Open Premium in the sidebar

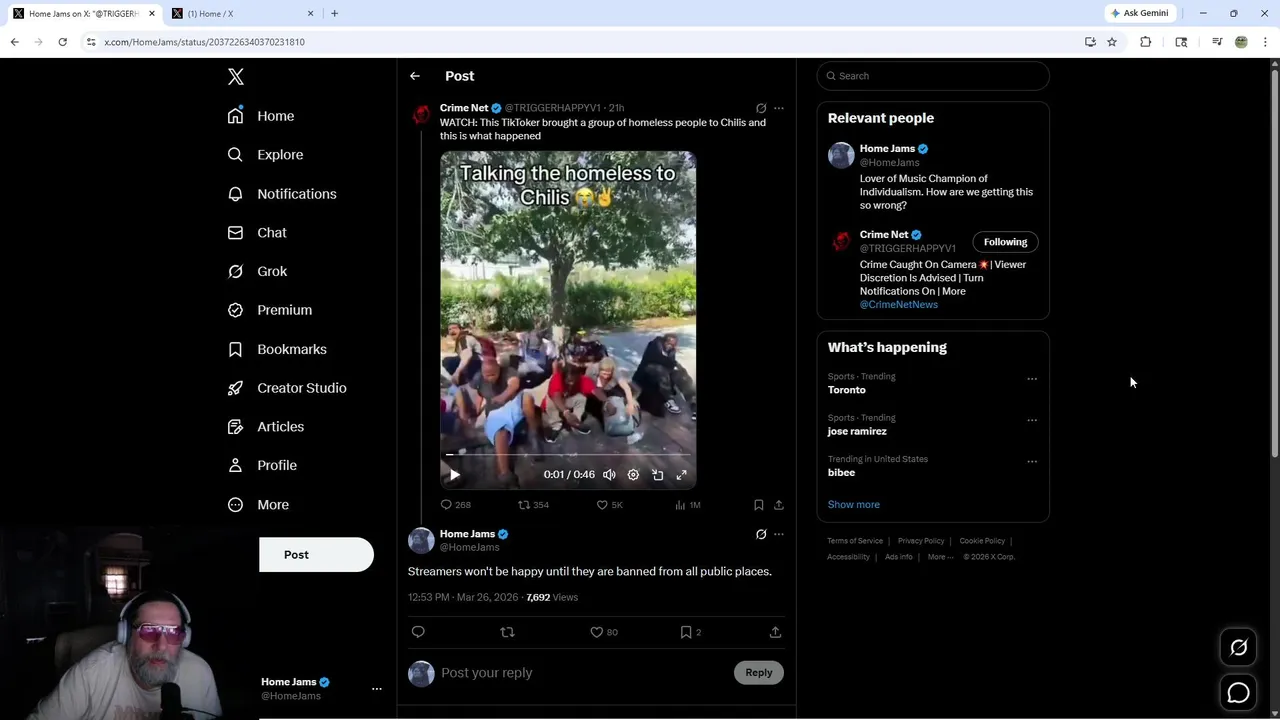coord(270,310)
